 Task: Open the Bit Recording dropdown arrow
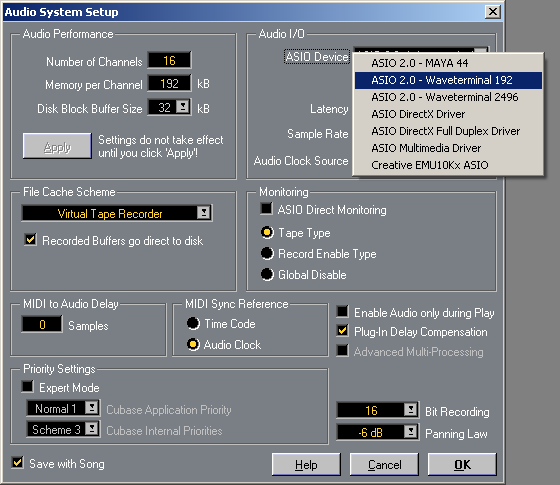coord(411,410)
